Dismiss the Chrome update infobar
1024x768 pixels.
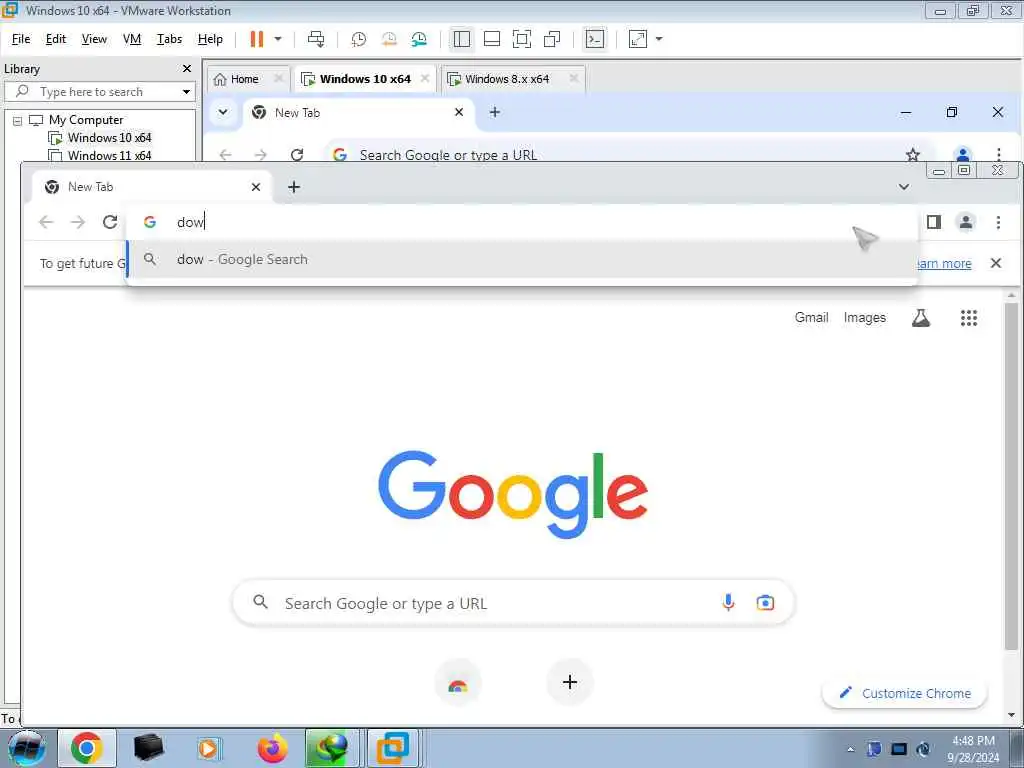point(996,263)
